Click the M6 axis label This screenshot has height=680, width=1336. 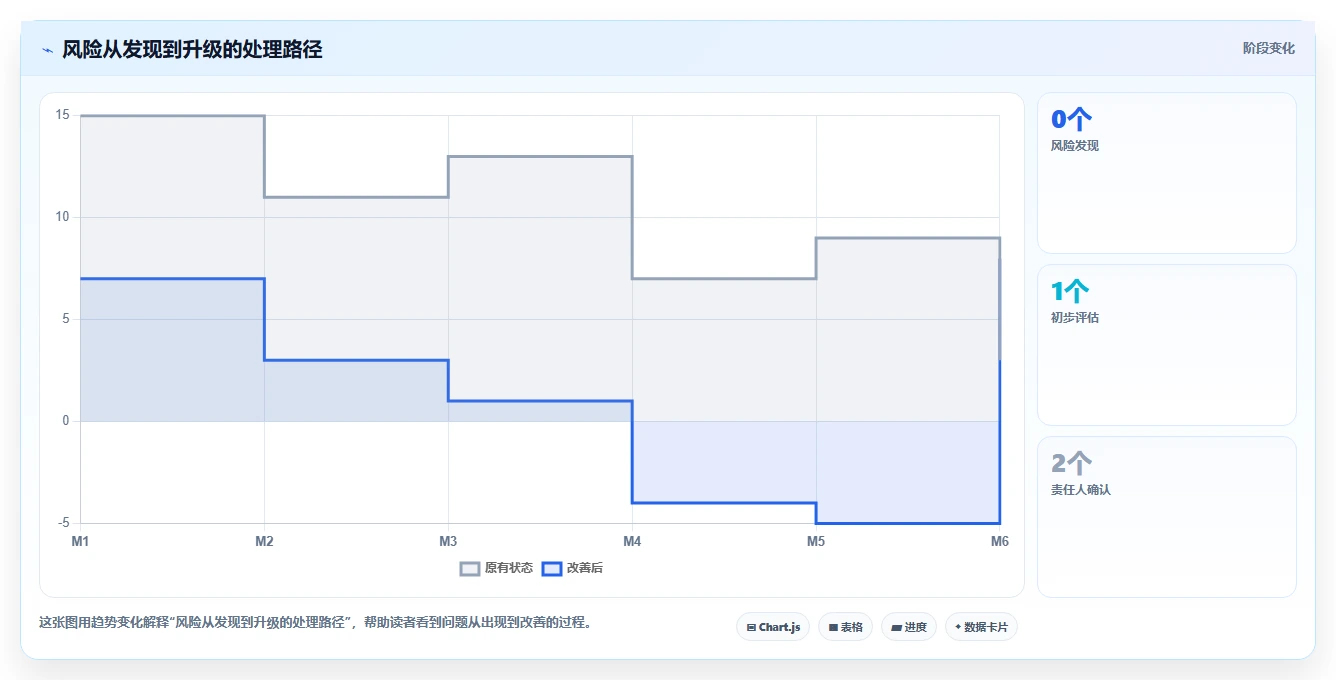click(1000, 541)
